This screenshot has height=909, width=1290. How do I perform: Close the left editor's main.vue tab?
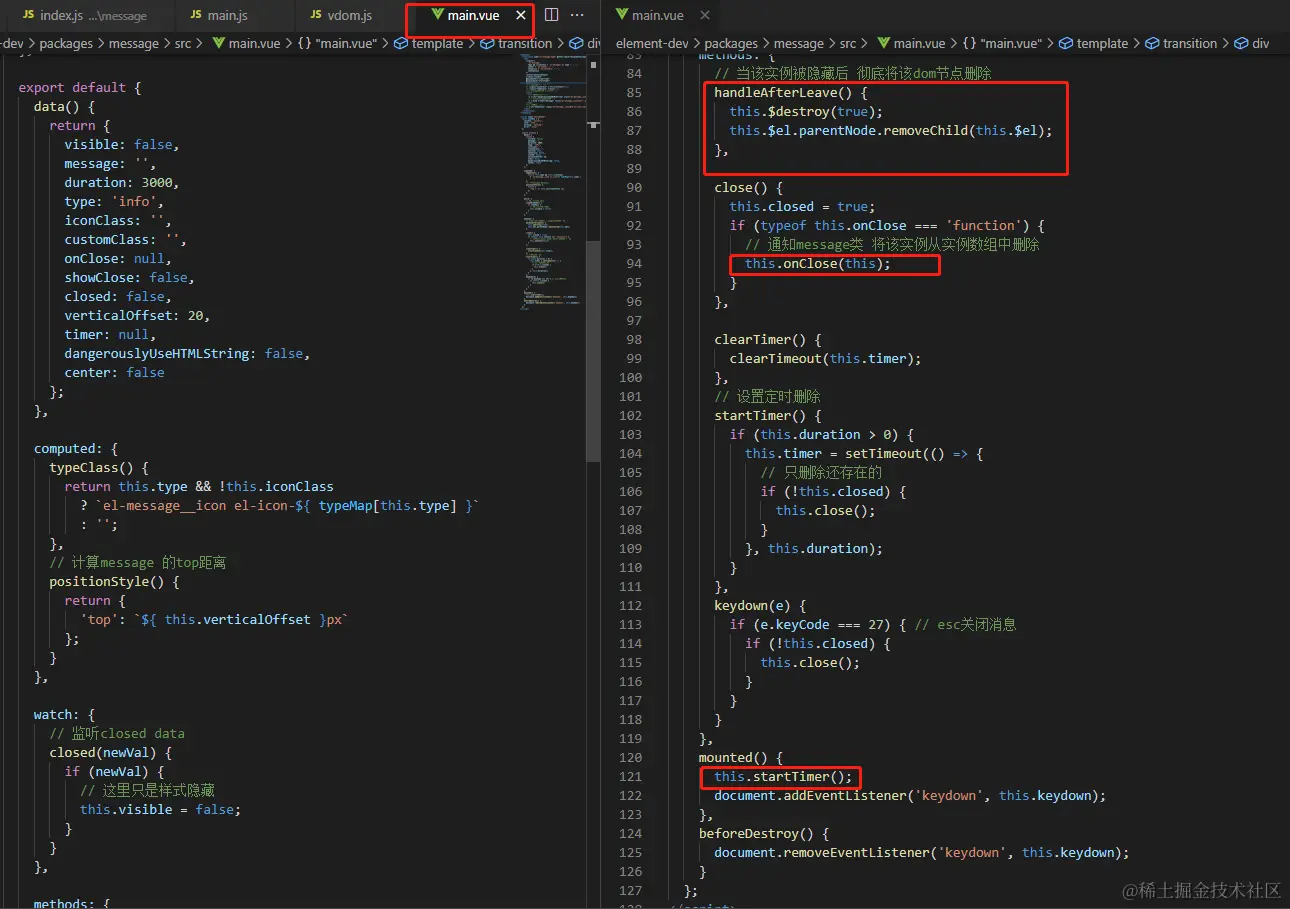520,16
